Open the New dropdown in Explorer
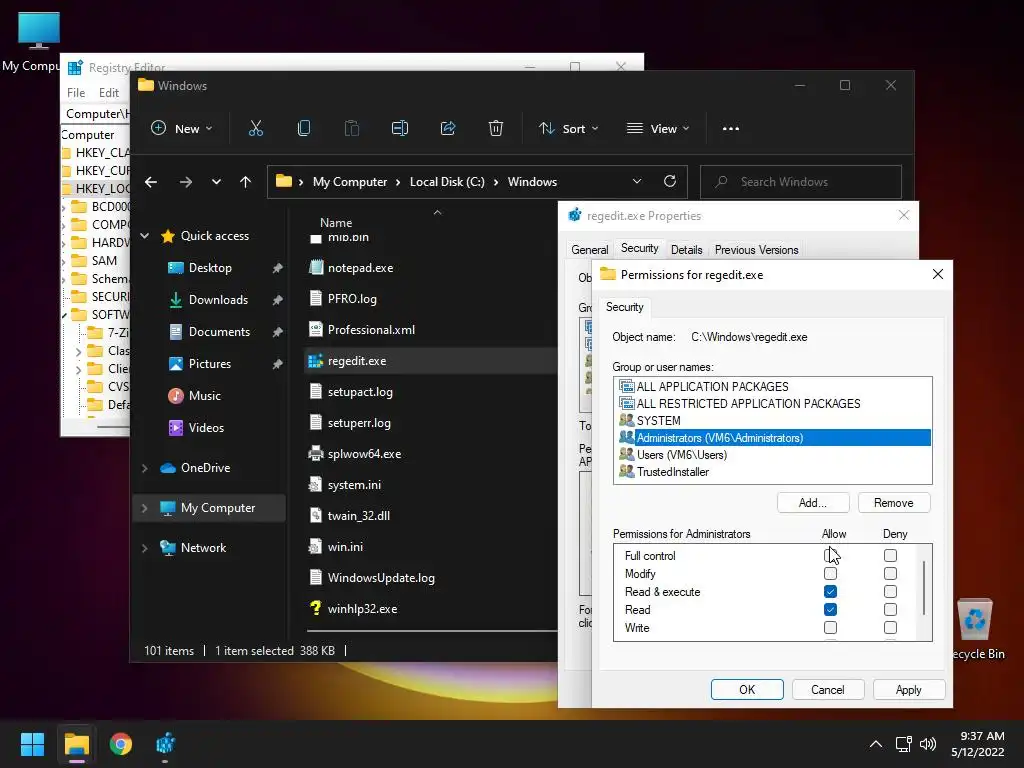Viewport: 1024px width, 768px height. 182,128
